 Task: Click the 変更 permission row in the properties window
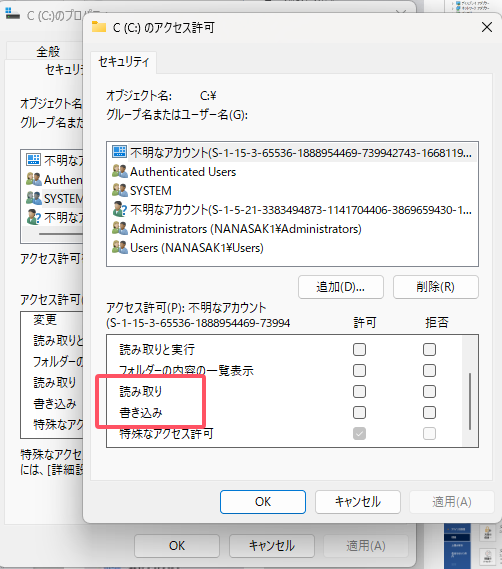[45, 320]
